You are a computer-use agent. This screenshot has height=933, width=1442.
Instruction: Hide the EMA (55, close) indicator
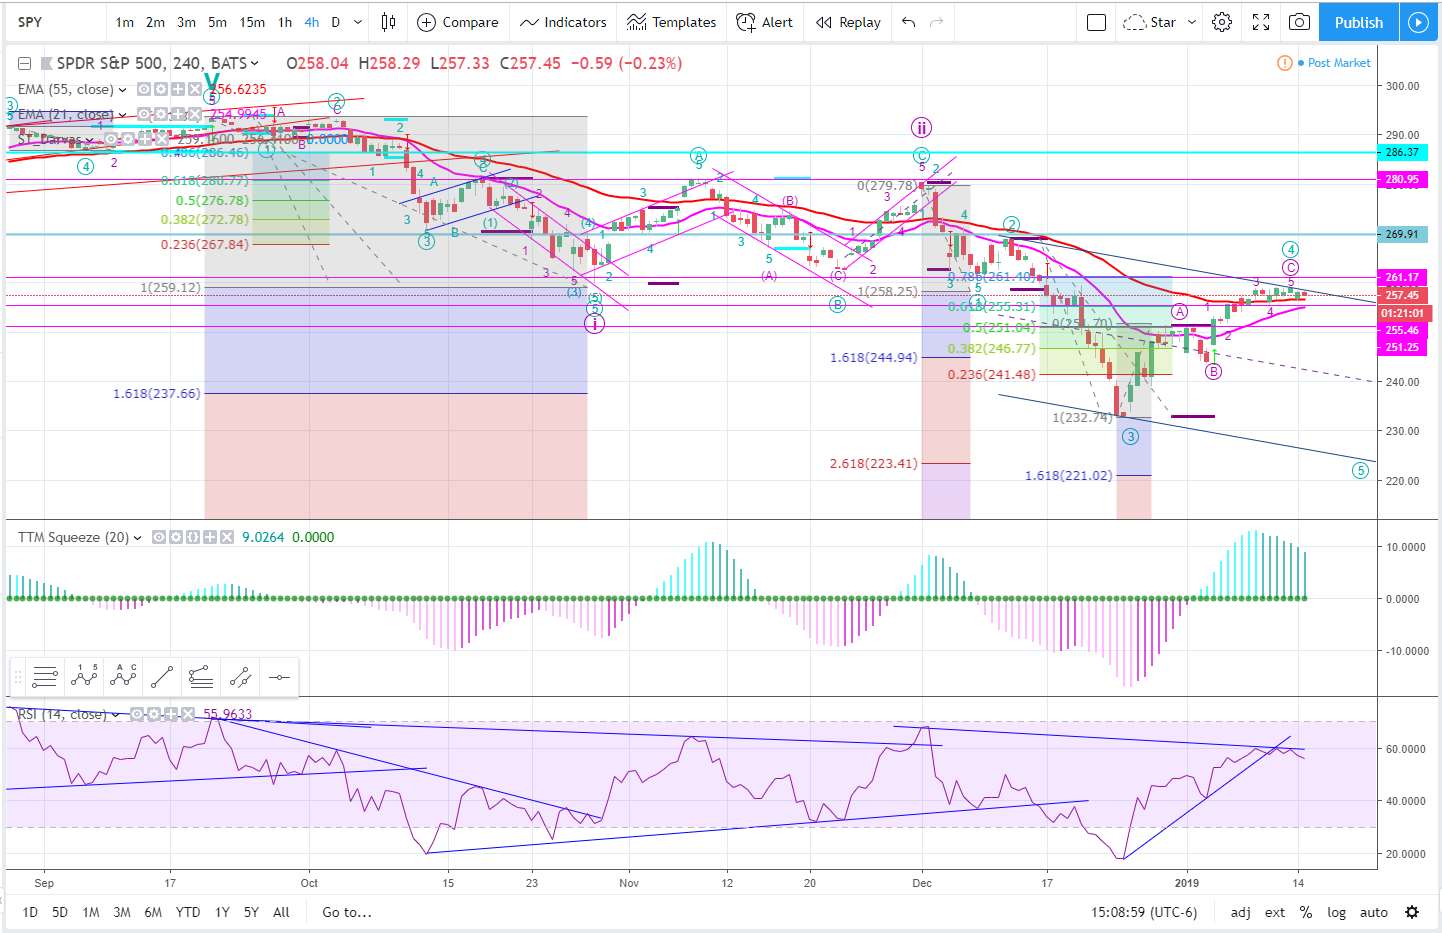click(x=144, y=89)
